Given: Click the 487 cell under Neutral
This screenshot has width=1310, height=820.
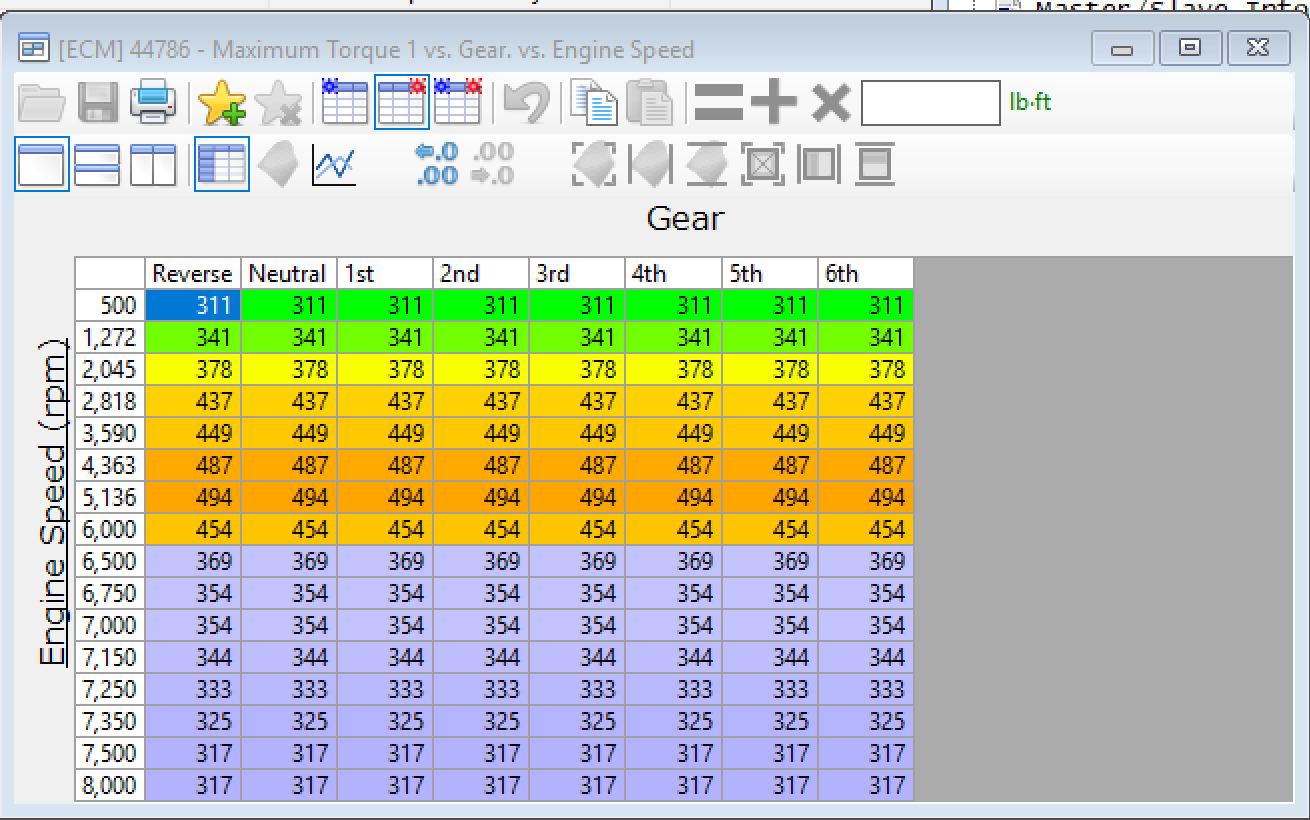Looking at the screenshot, I should pos(289,465).
